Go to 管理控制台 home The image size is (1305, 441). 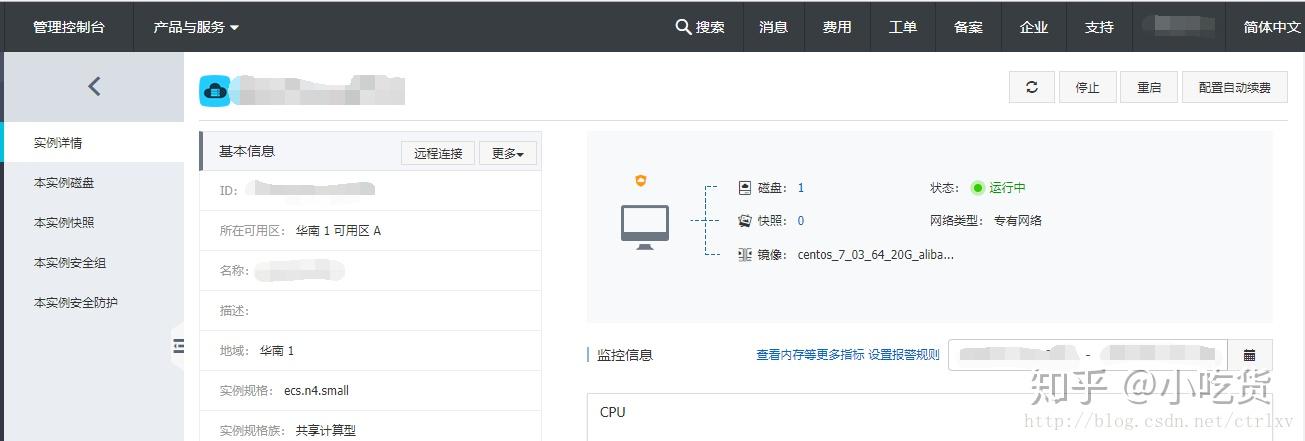[69, 27]
